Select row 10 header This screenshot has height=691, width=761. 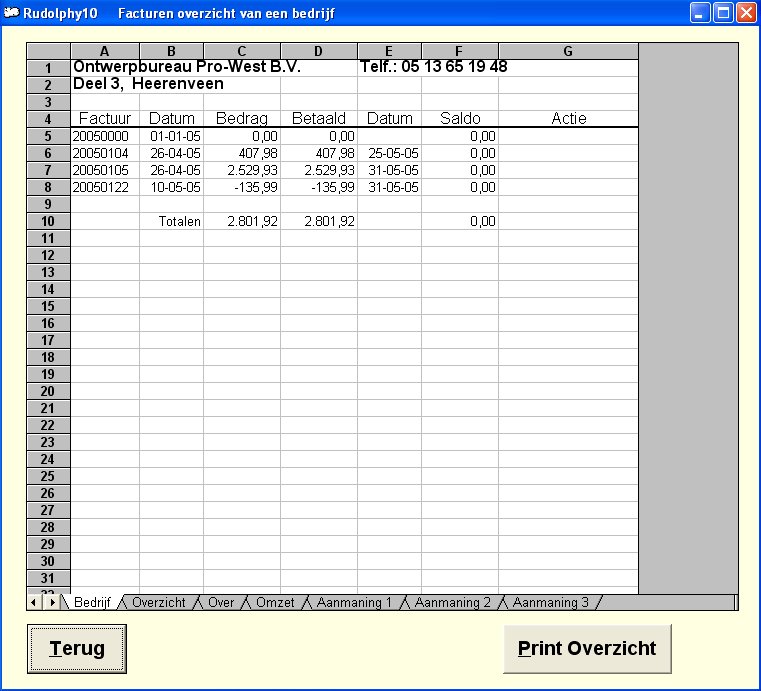click(x=48, y=221)
